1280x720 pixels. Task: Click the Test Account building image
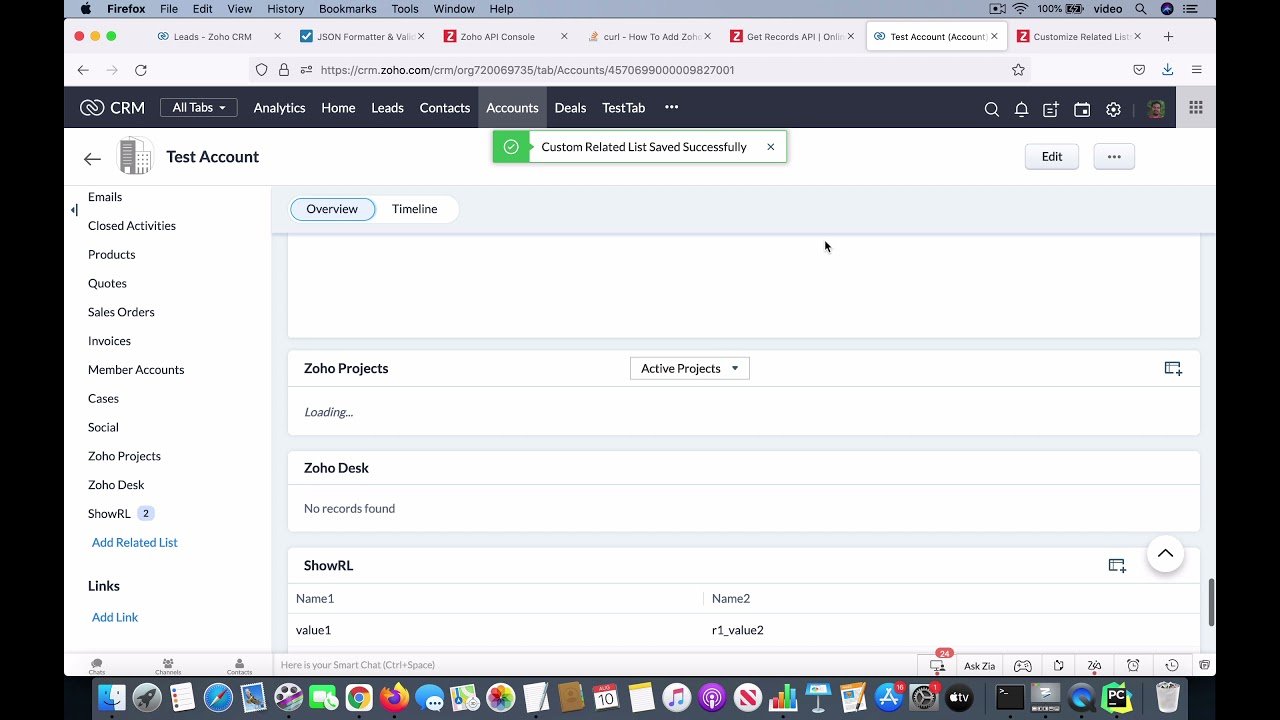pyautogui.click(x=135, y=156)
